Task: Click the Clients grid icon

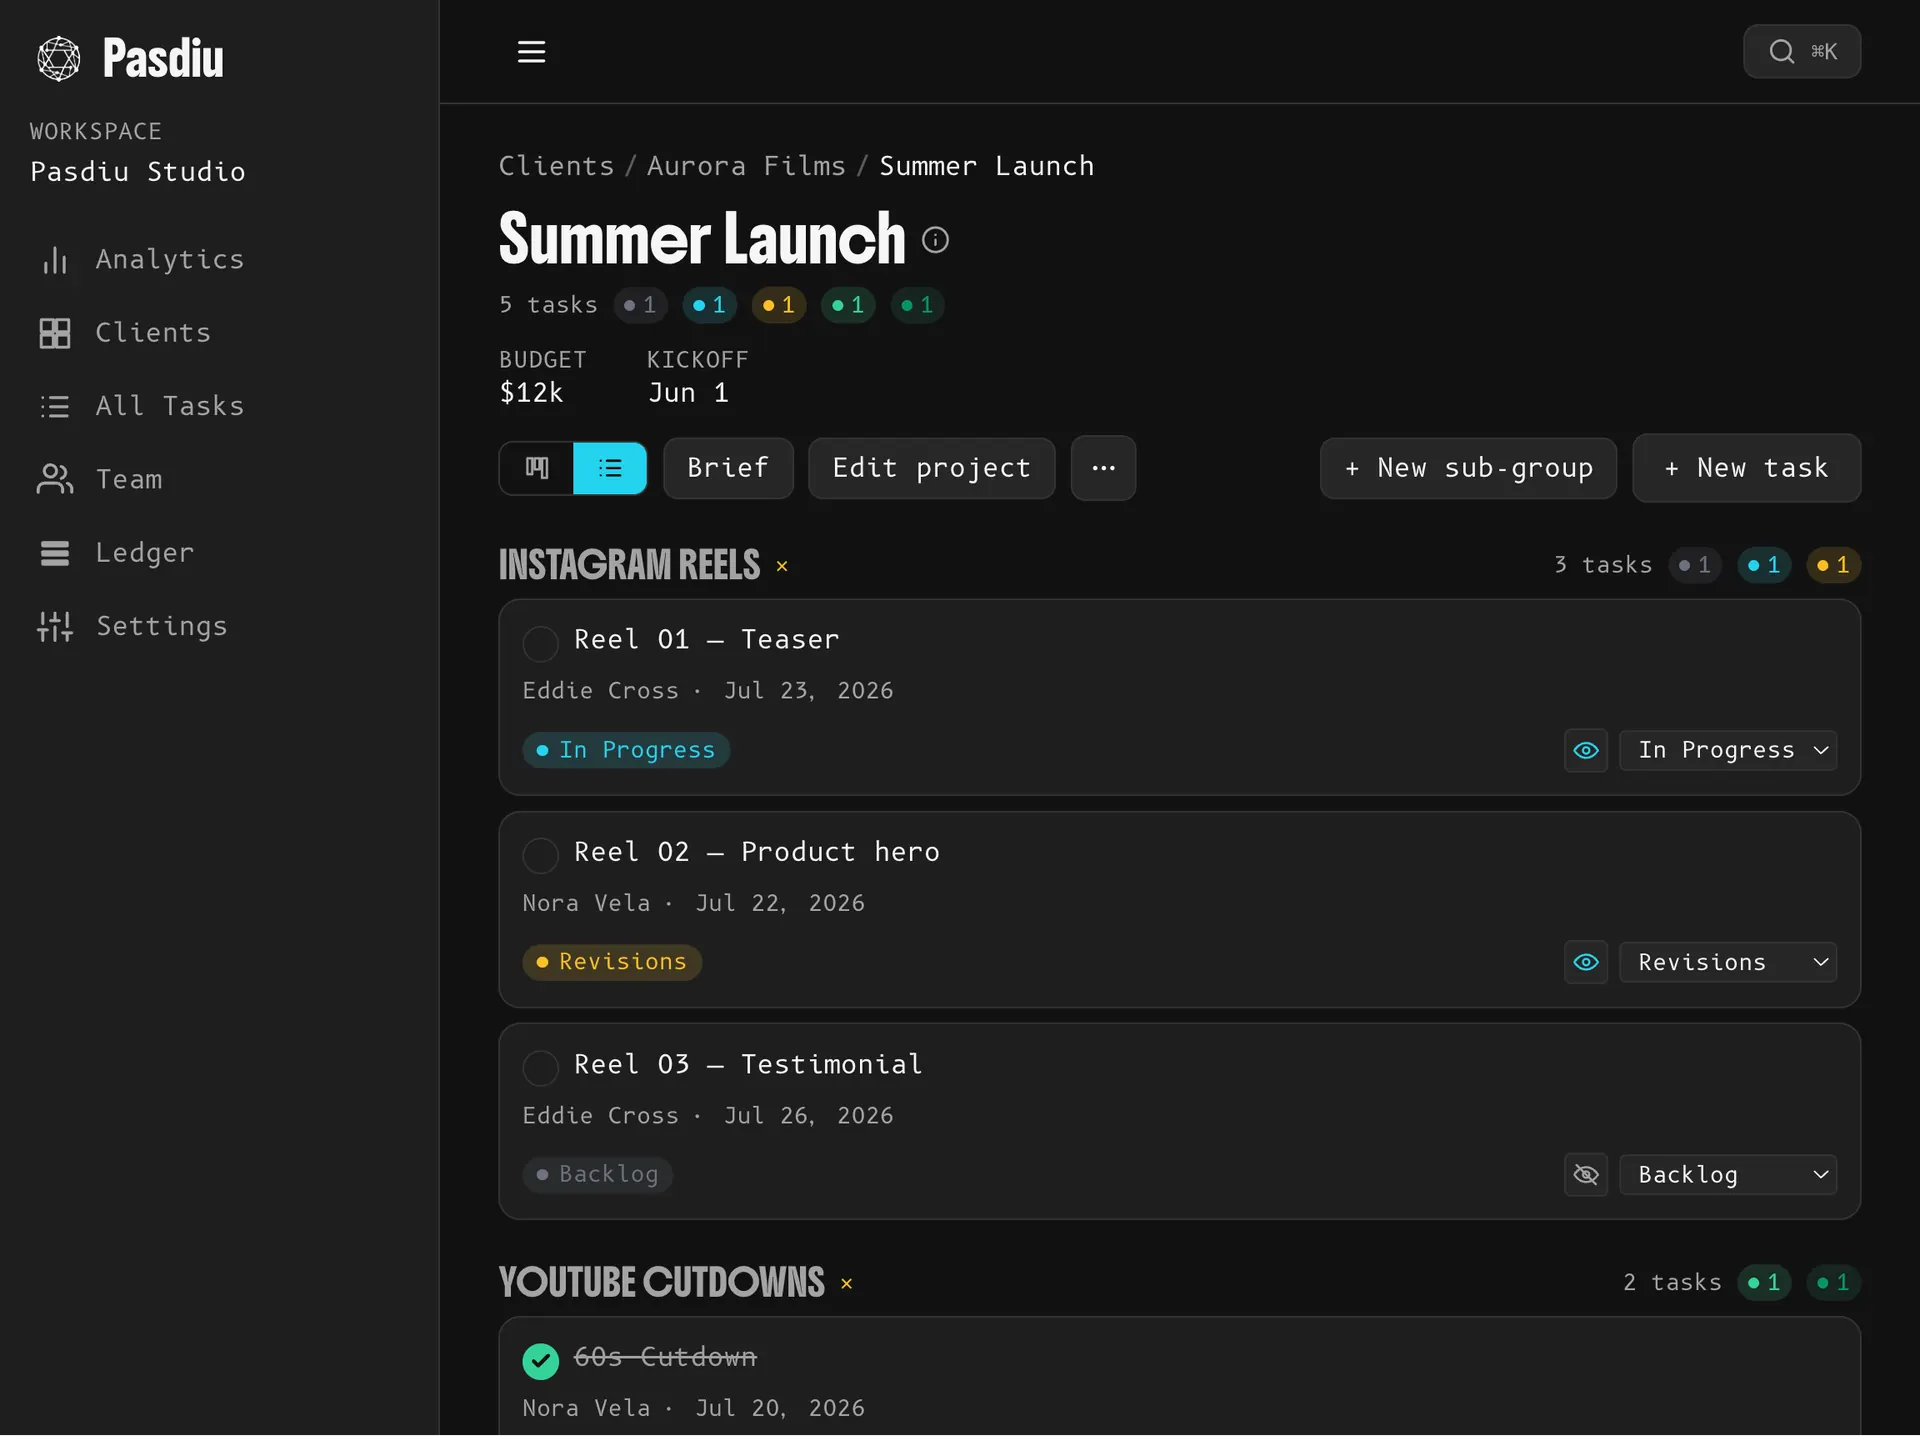Action: (x=55, y=333)
